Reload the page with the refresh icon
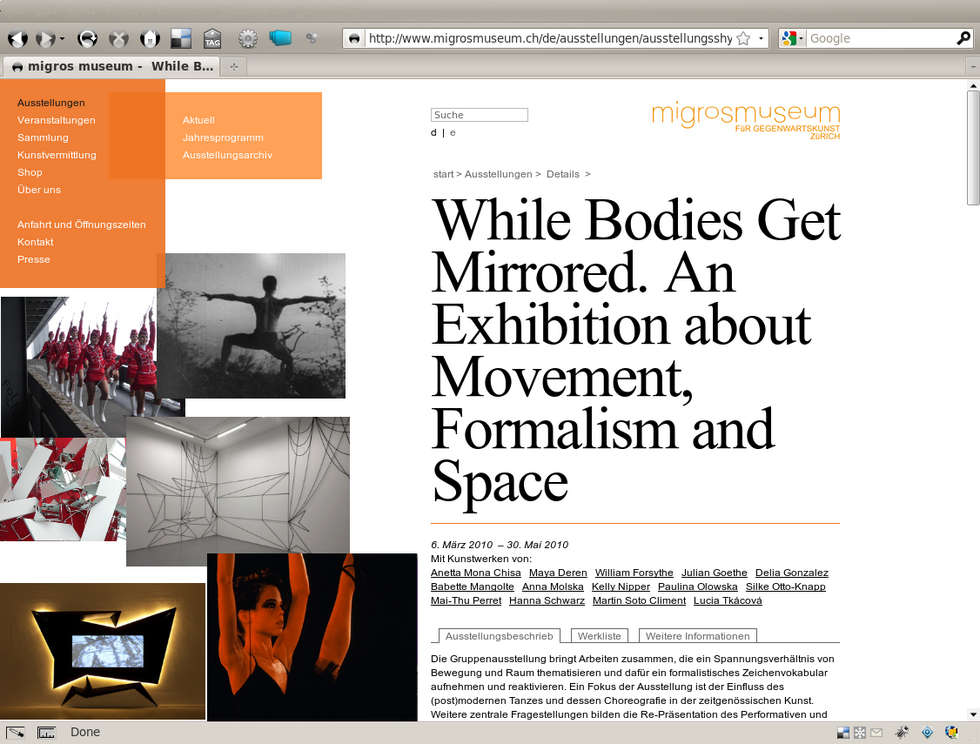The height and width of the screenshot is (744, 980). click(x=87, y=39)
